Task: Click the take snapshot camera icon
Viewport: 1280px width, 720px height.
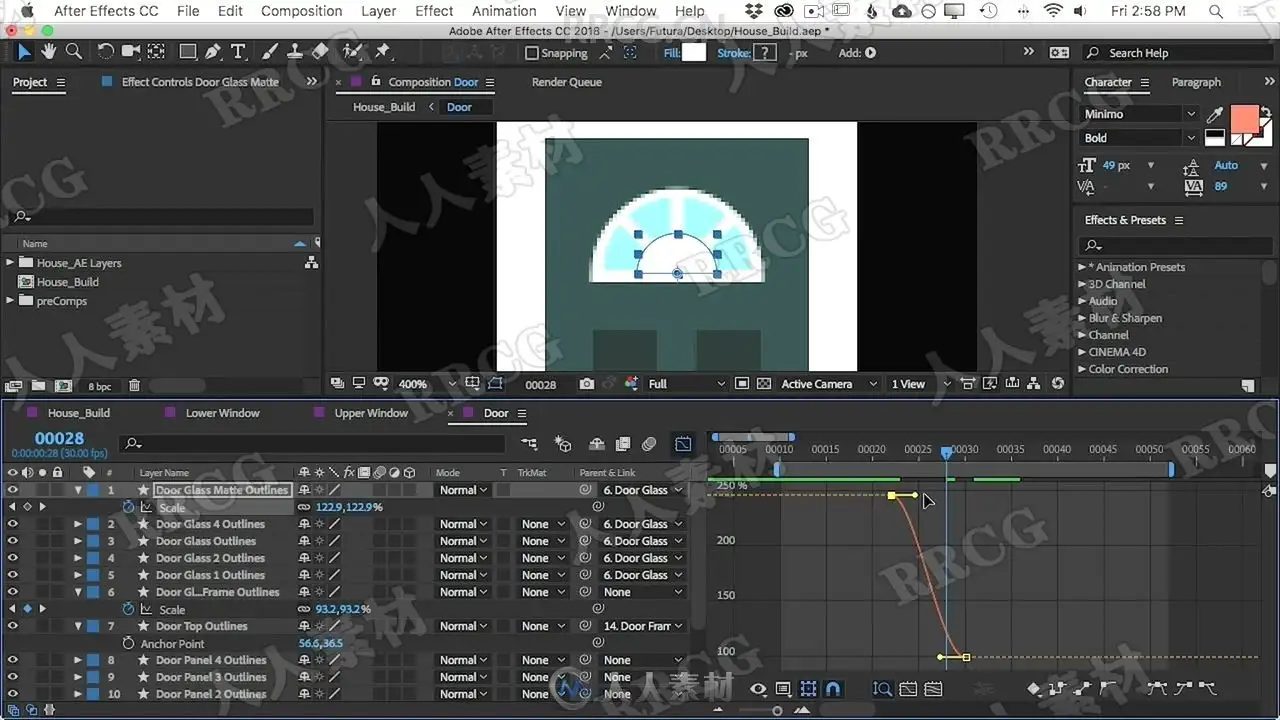Action: 587,384
